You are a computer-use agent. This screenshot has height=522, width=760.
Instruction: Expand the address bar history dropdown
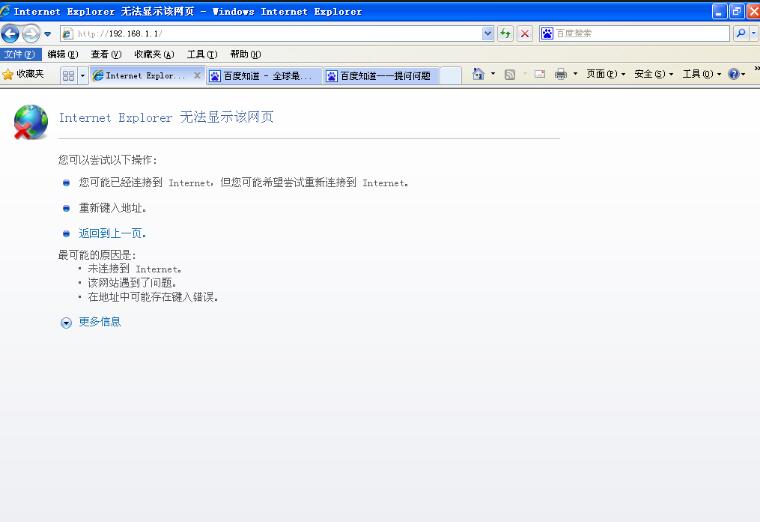coord(488,33)
